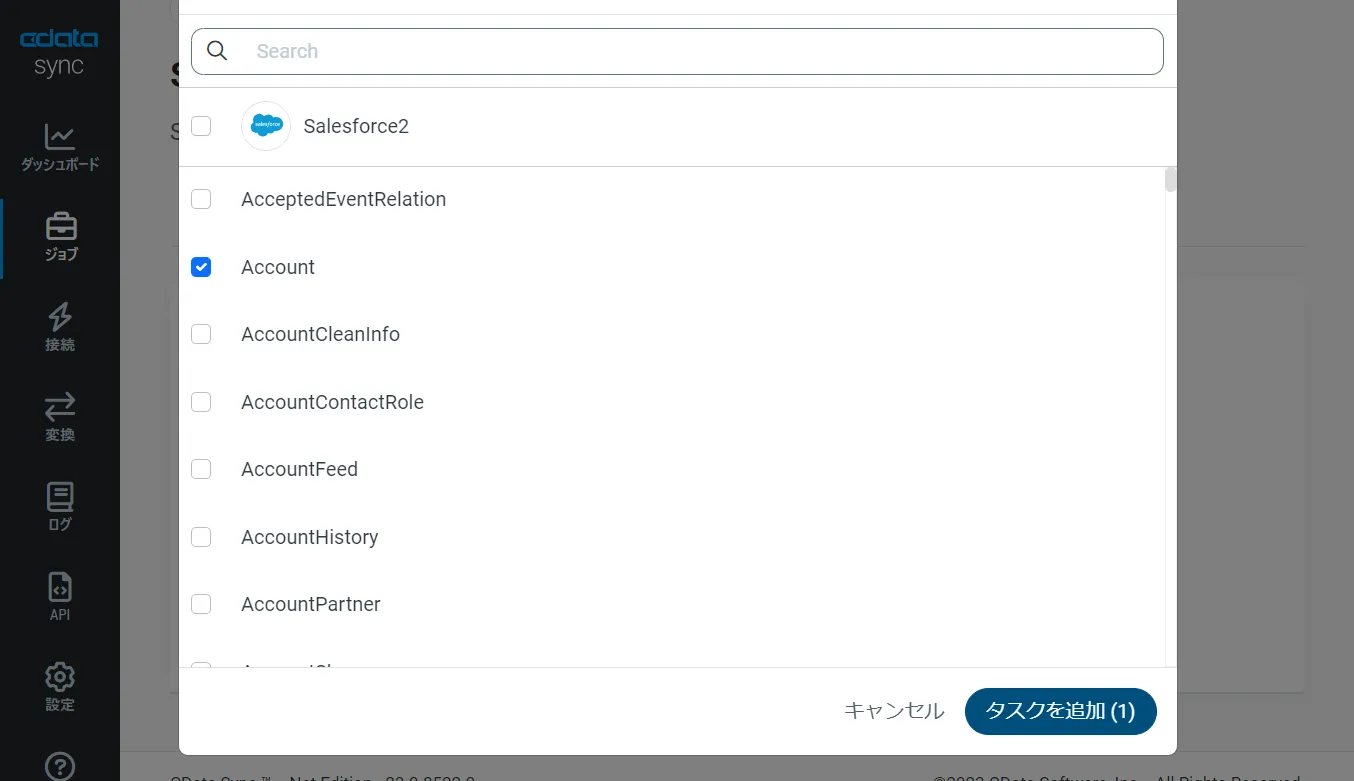Screen dimensions: 1354x781
Task: Select the Salesforce2 checkbox
Action: (201, 126)
